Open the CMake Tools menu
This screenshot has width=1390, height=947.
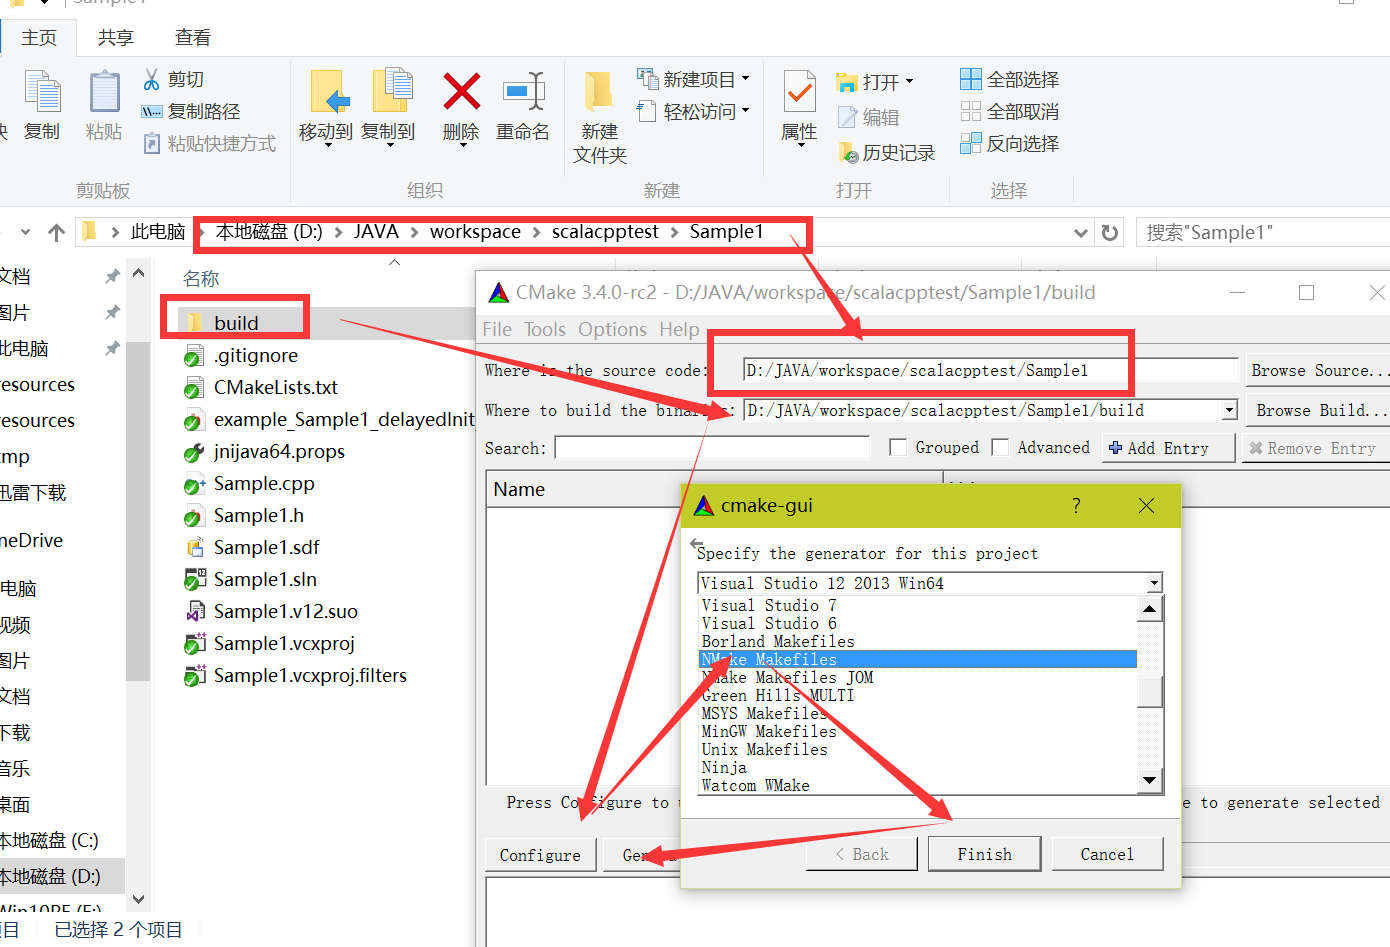545,329
